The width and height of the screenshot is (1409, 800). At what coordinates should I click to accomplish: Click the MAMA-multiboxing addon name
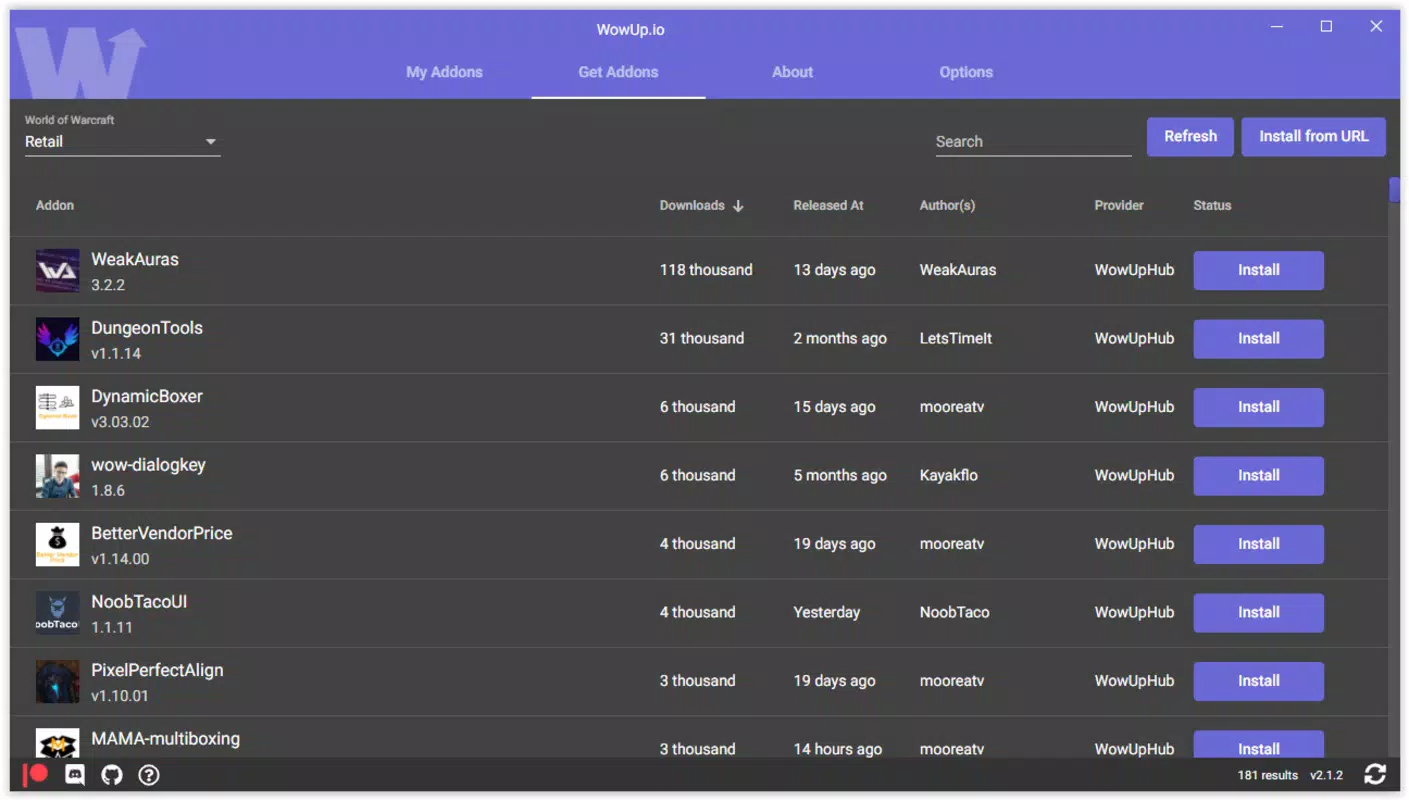166,739
